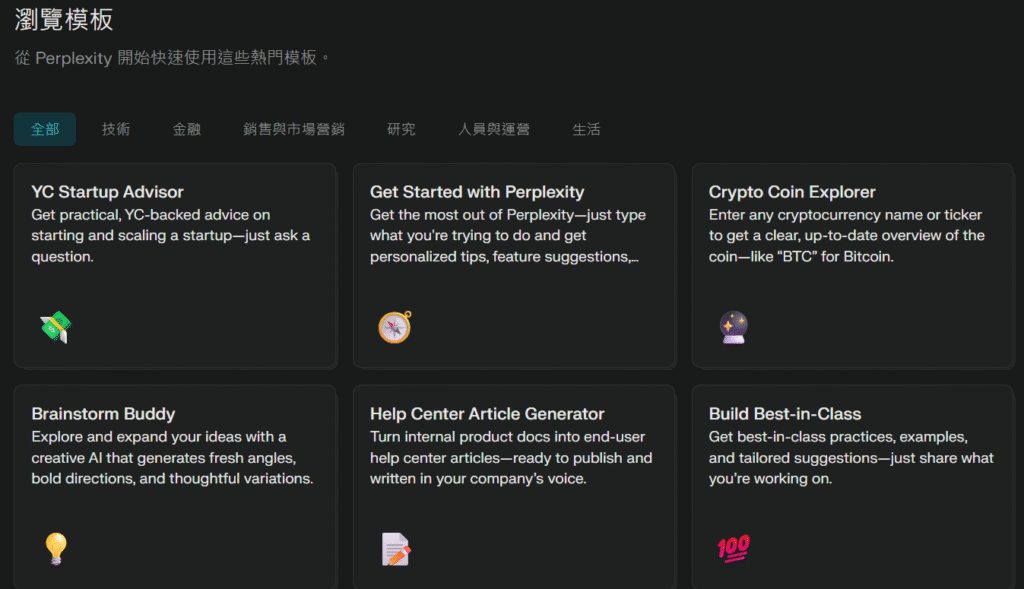Click the red 100 icon on Build Best-in-Class
Viewport: 1024px width, 589px height.
733,549
